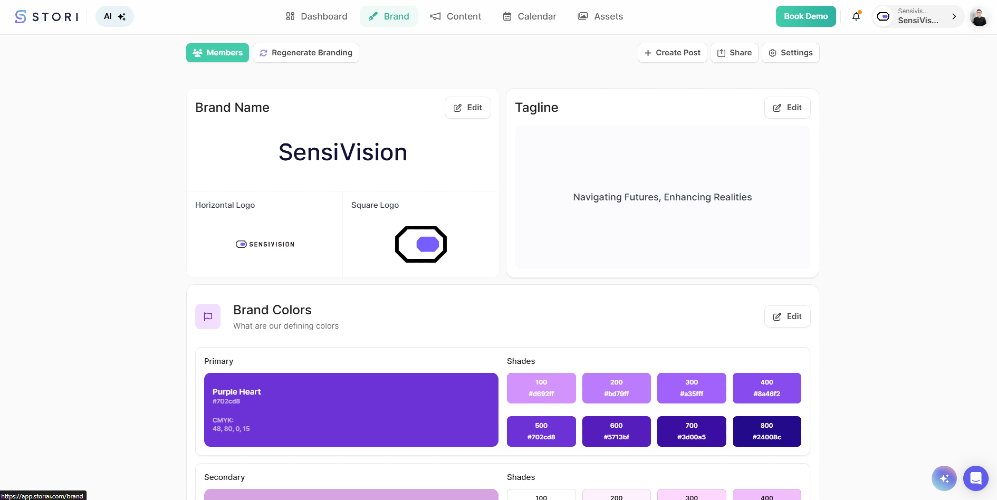Click the user profile avatar

(x=978, y=16)
